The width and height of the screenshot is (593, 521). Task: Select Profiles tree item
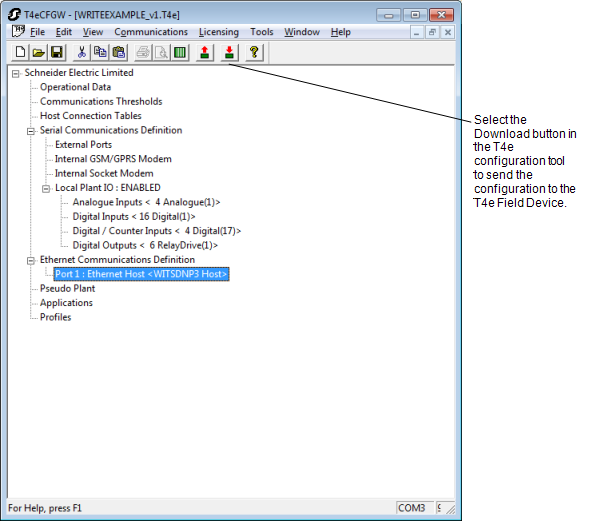point(55,317)
